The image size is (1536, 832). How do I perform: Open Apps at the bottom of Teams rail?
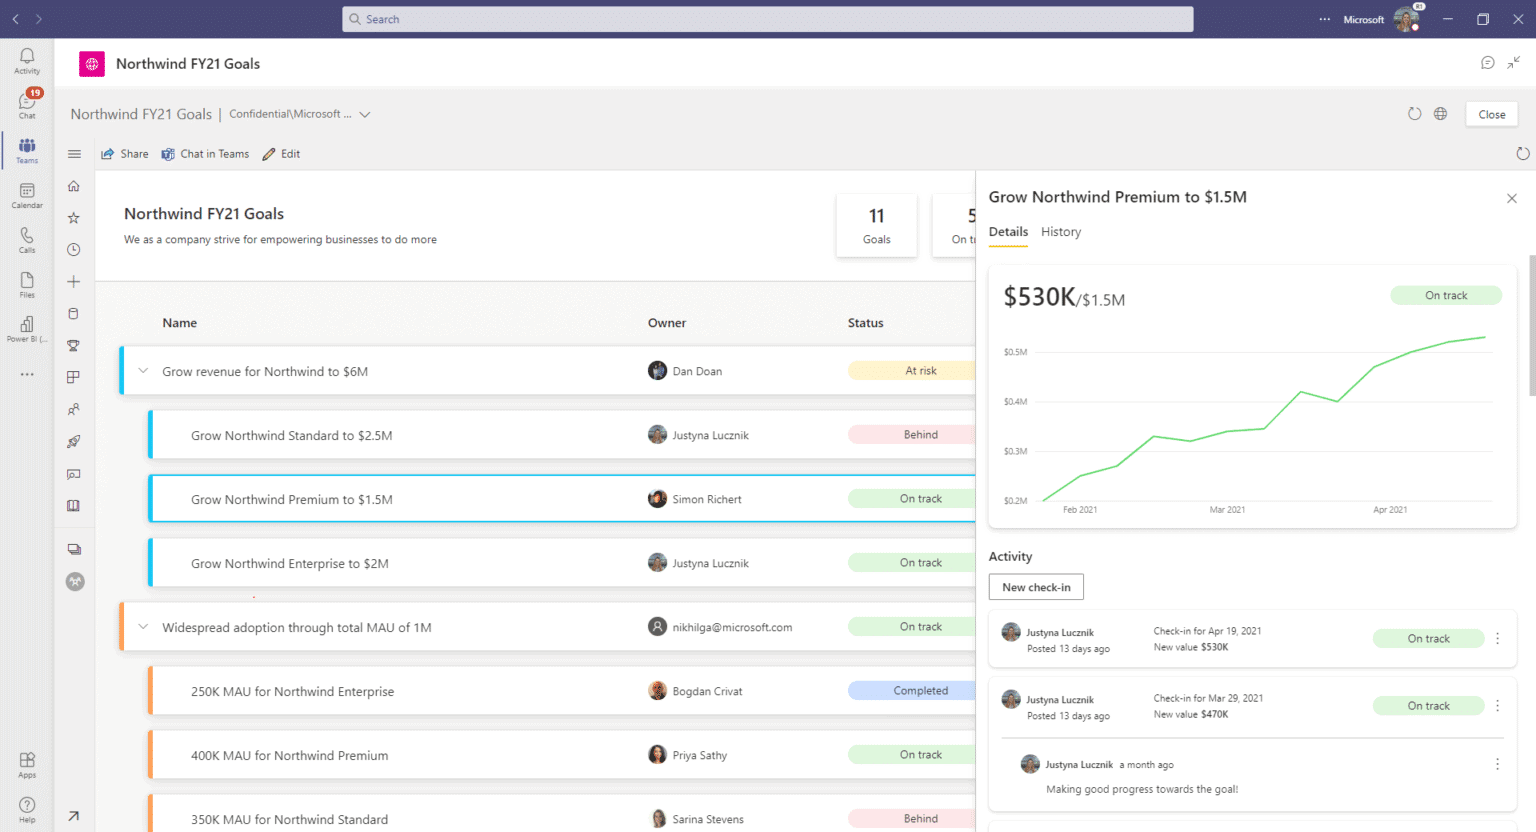(26, 763)
